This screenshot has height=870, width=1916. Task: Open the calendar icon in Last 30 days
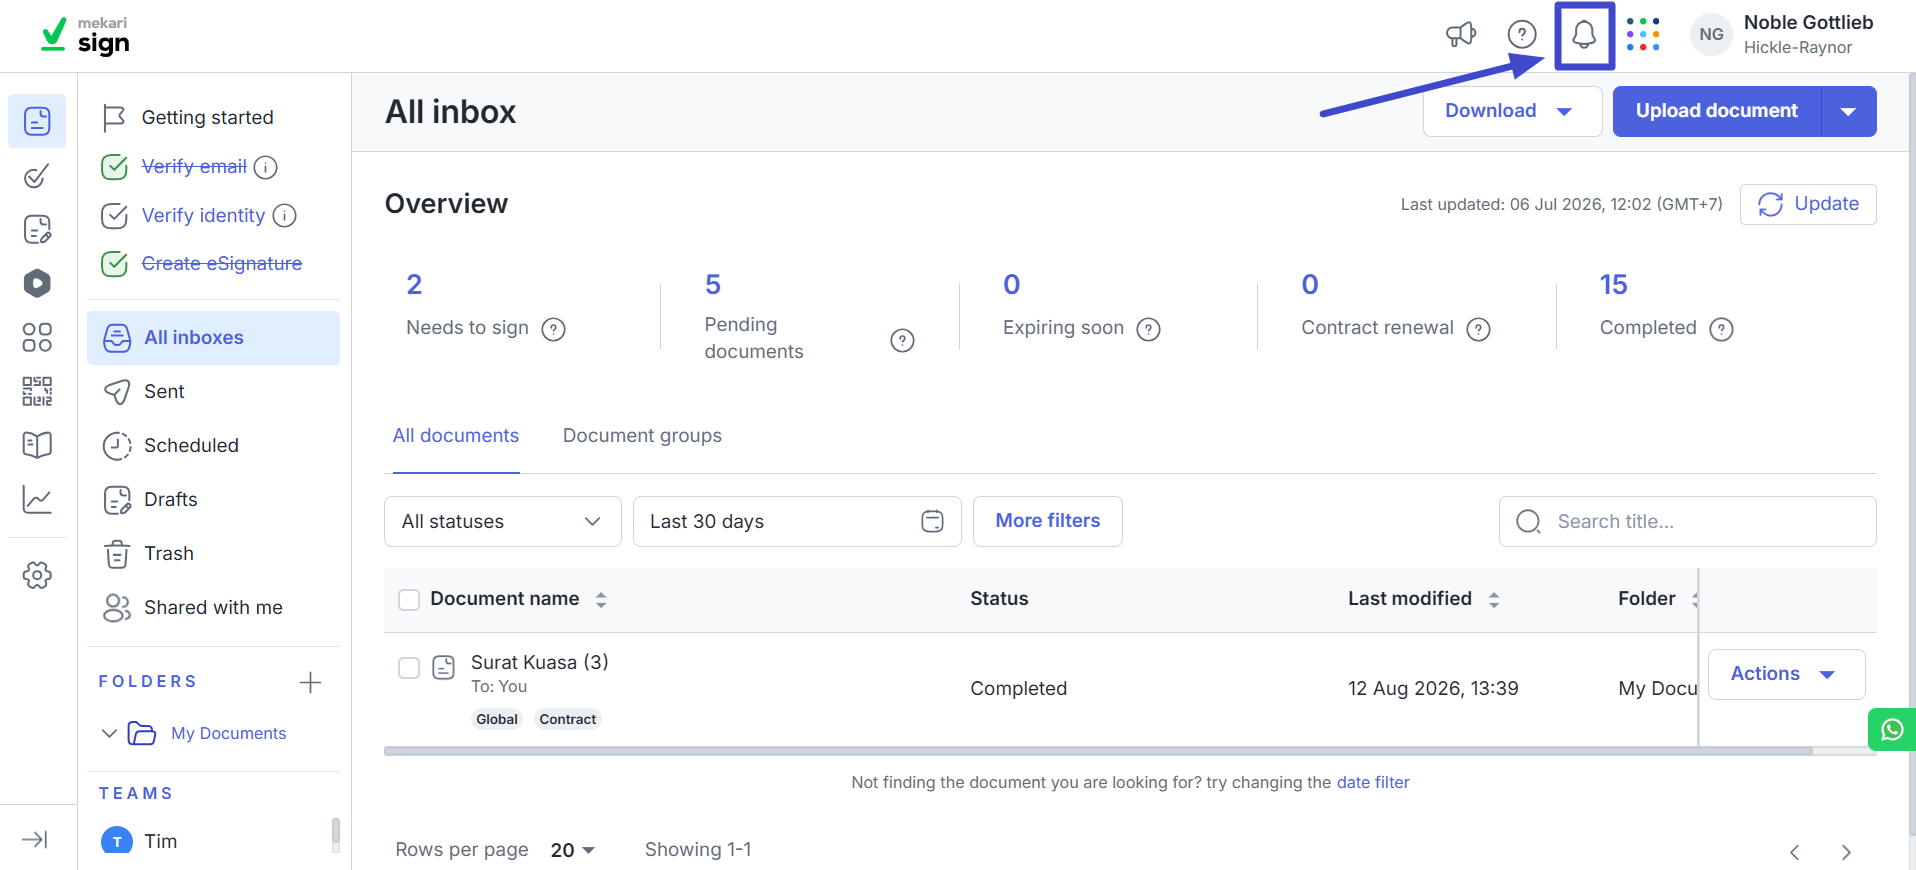932,521
